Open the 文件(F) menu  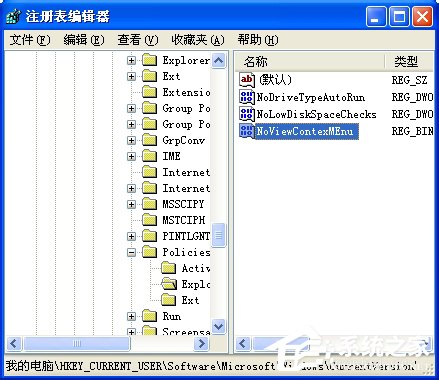pos(30,40)
